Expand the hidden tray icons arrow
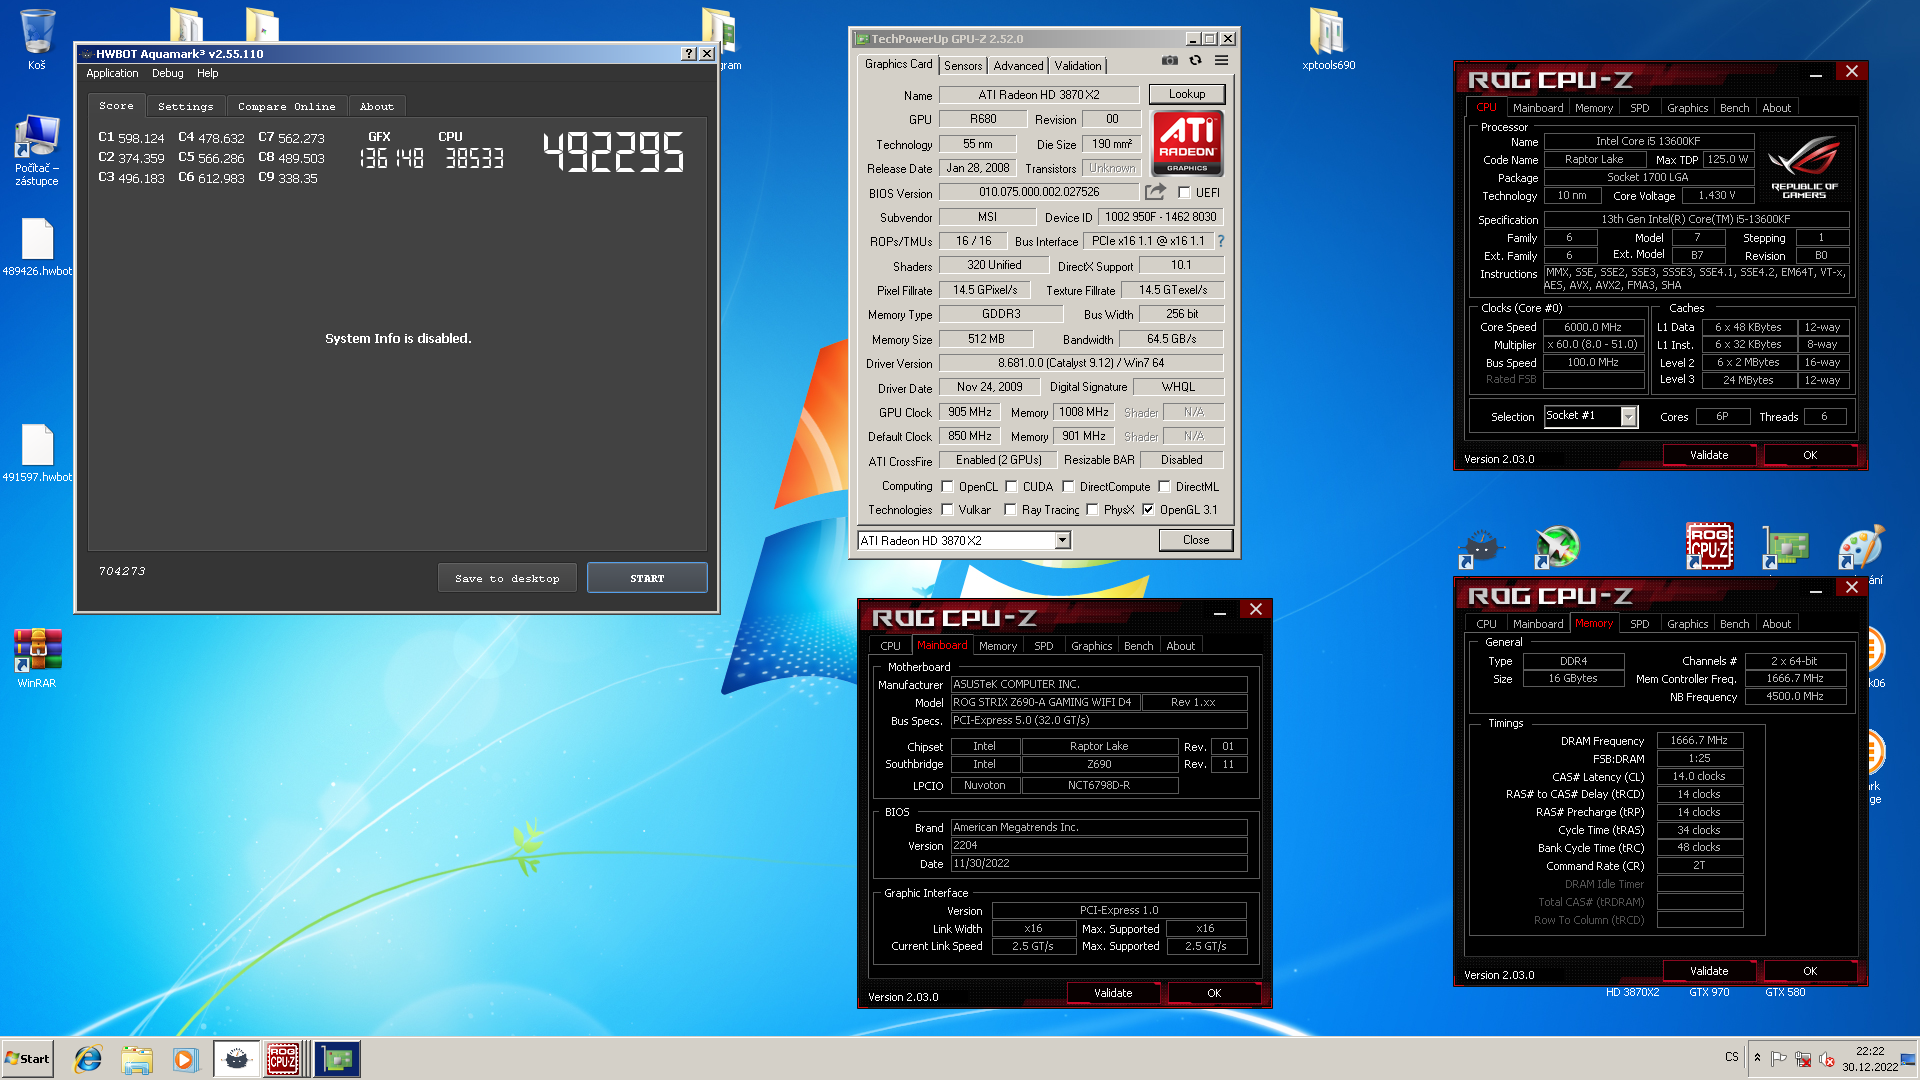This screenshot has width=1920, height=1080. (x=1757, y=1058)
